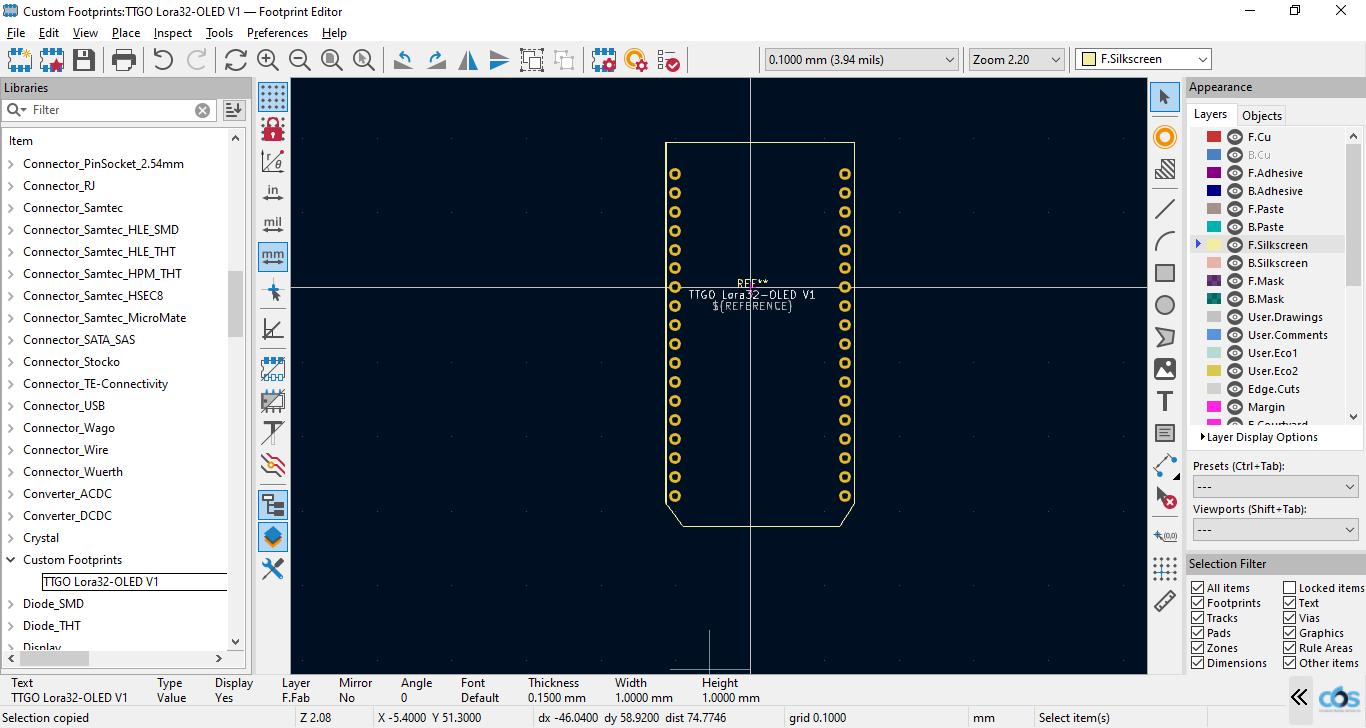Toggle grid display on the canvas
1366x728 pixels.
(x=273, y=96)
